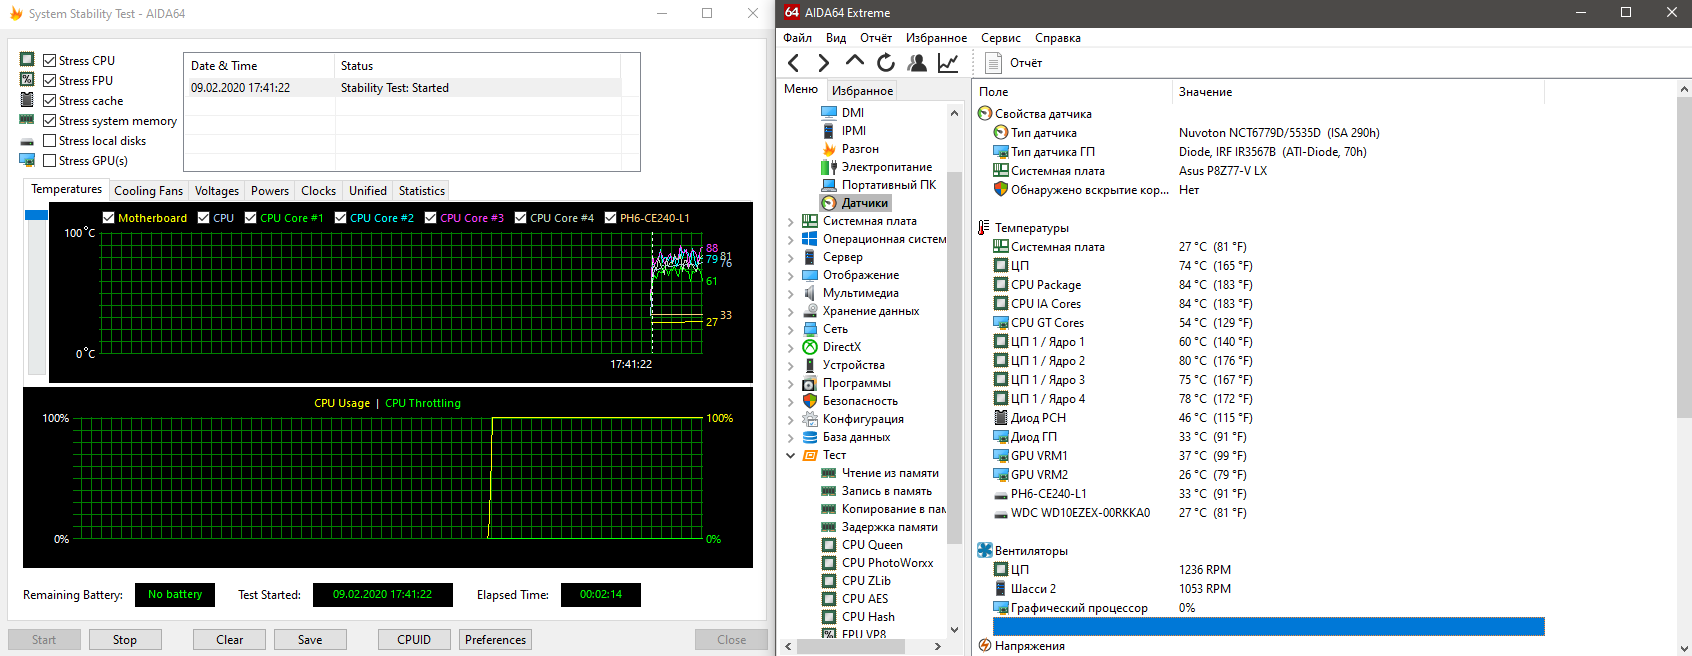Toggle Stress system memory checkbox
The width and height of the screenshot is (1692, 656).
[49, 121]
